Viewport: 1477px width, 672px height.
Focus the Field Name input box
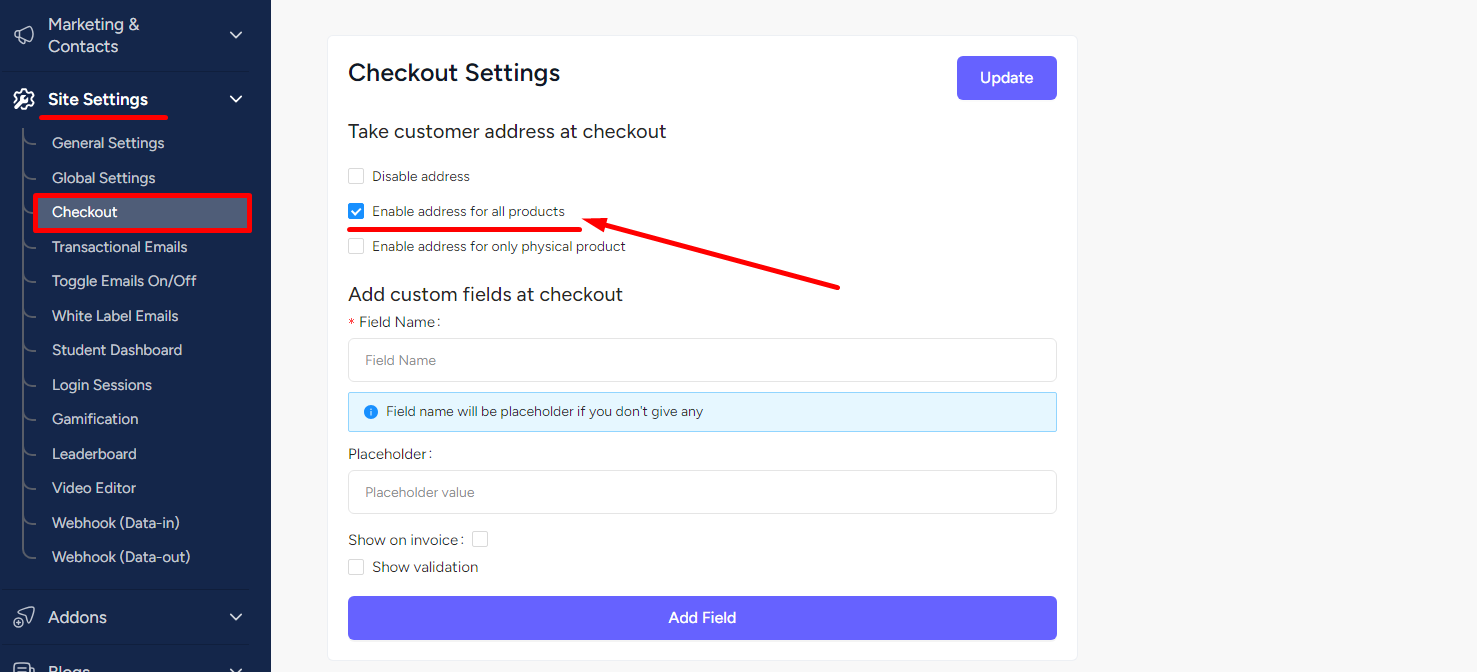pos(702,360)
